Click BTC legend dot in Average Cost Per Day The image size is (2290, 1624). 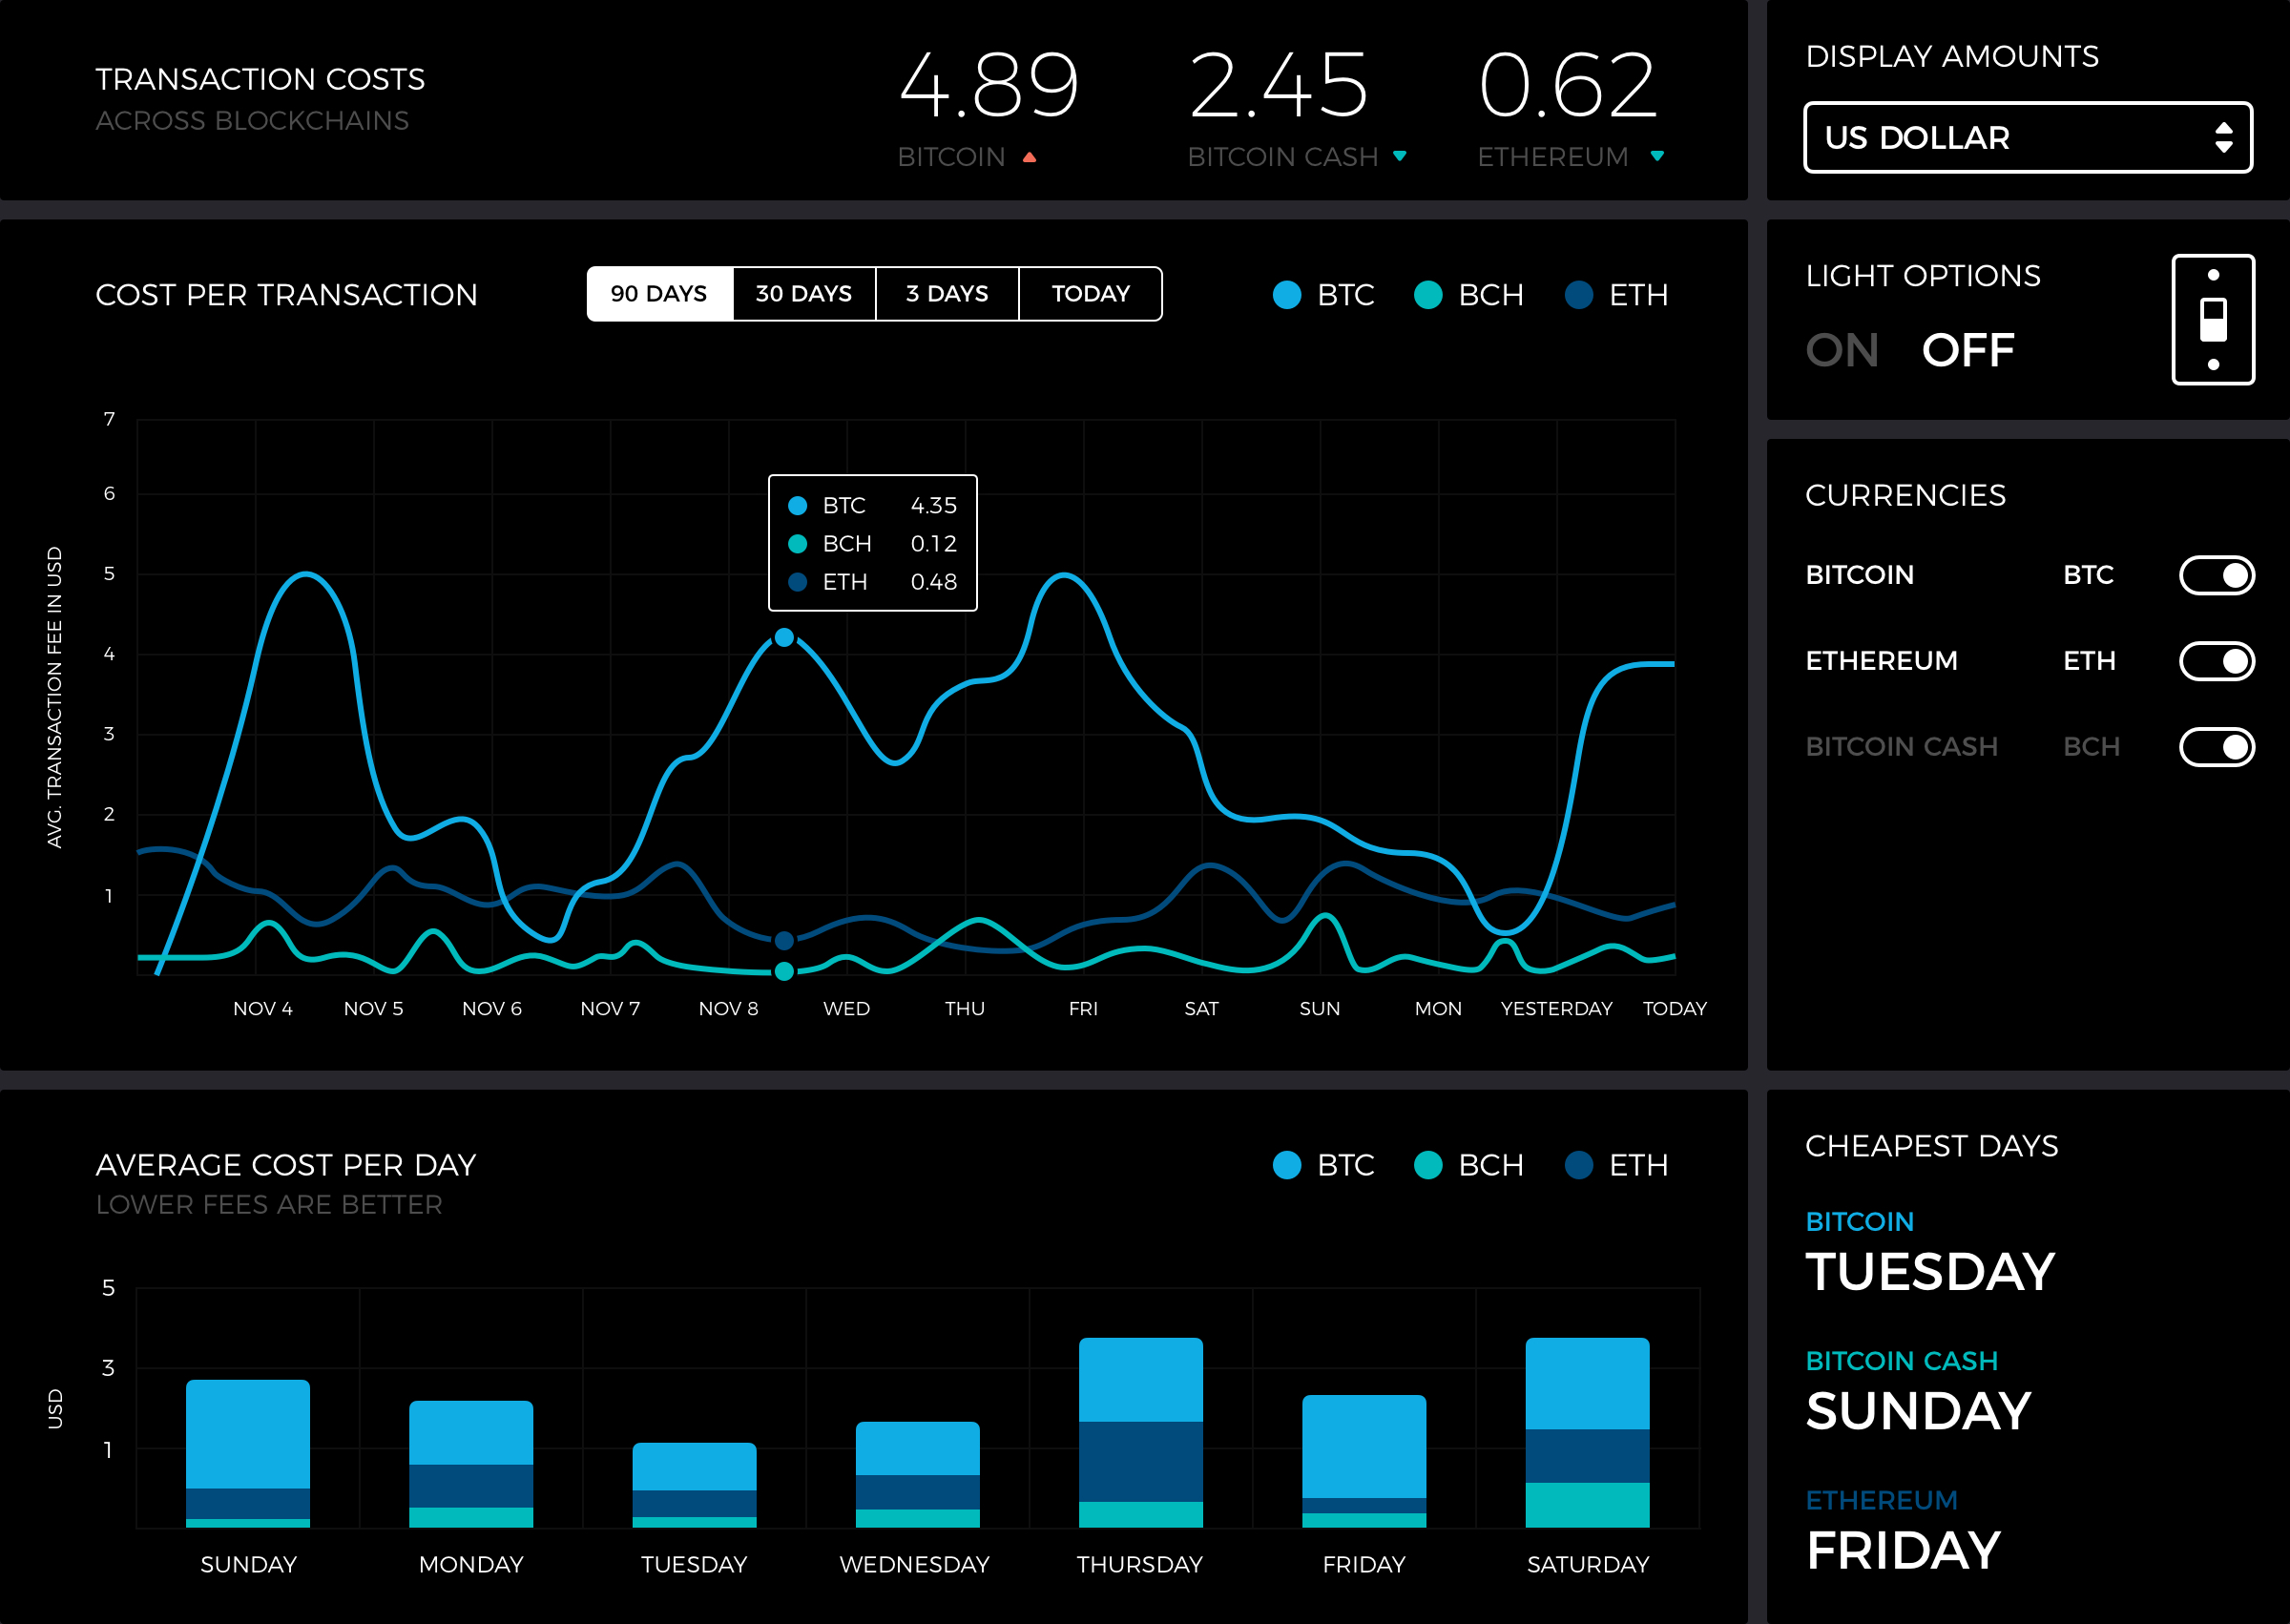pyautogui.click(x=1286, y=1165)
